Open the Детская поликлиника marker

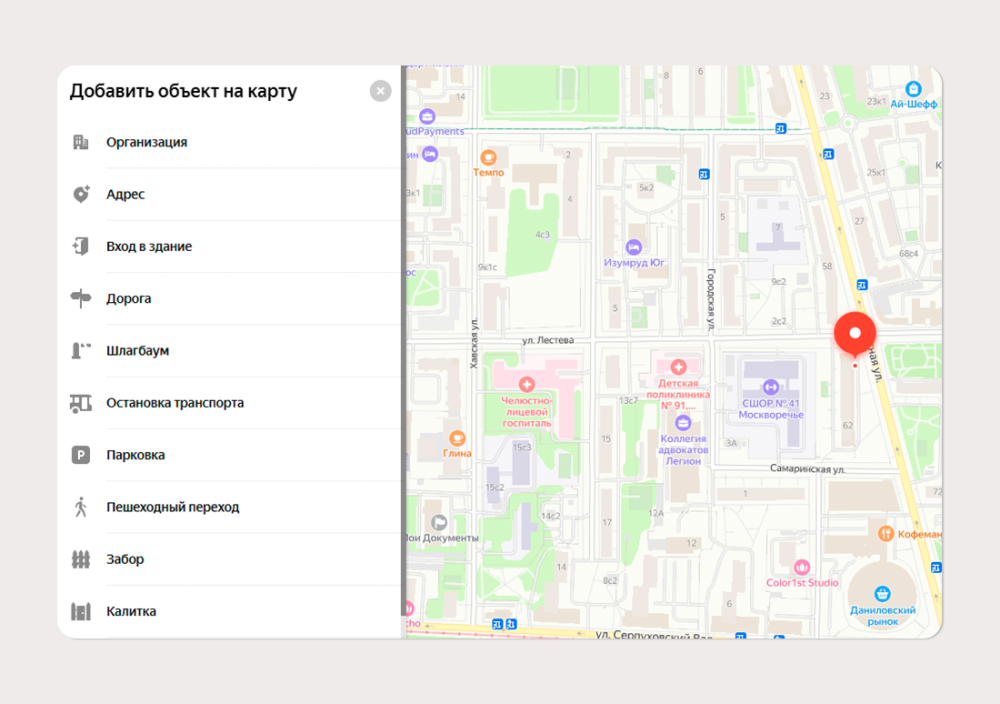[679, 367]
